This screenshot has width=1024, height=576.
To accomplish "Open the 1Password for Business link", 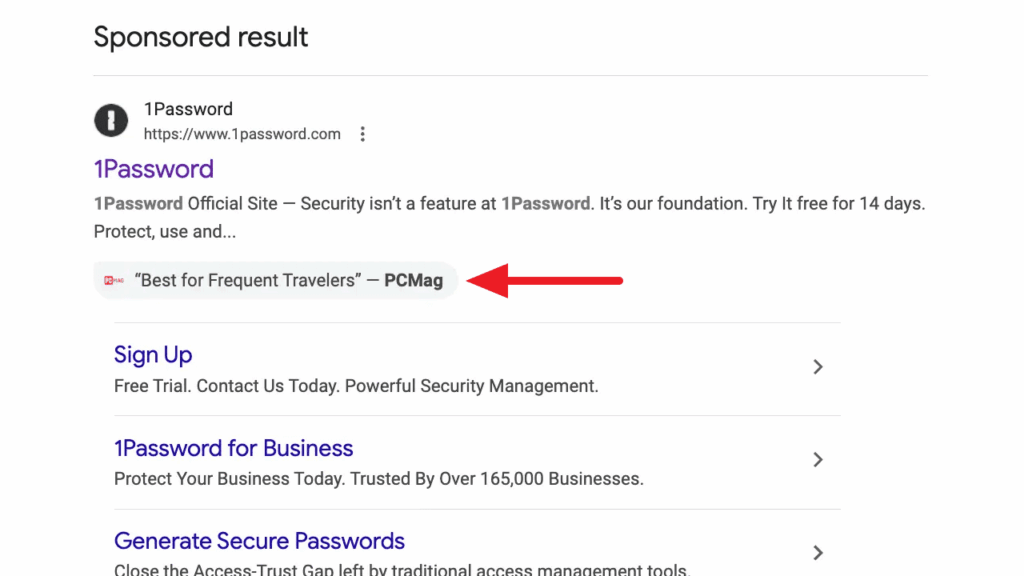I will [234, 448].
